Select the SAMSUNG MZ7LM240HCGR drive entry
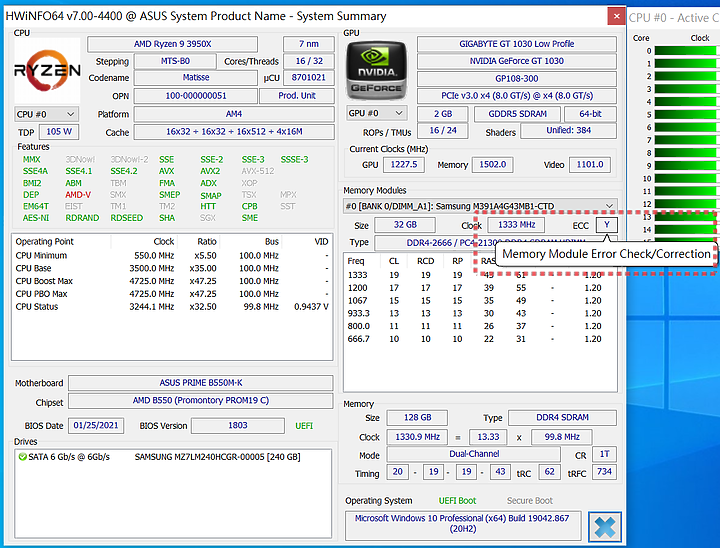Image resolution: width=720 pixels, height=548 pixels. (173, 457)
